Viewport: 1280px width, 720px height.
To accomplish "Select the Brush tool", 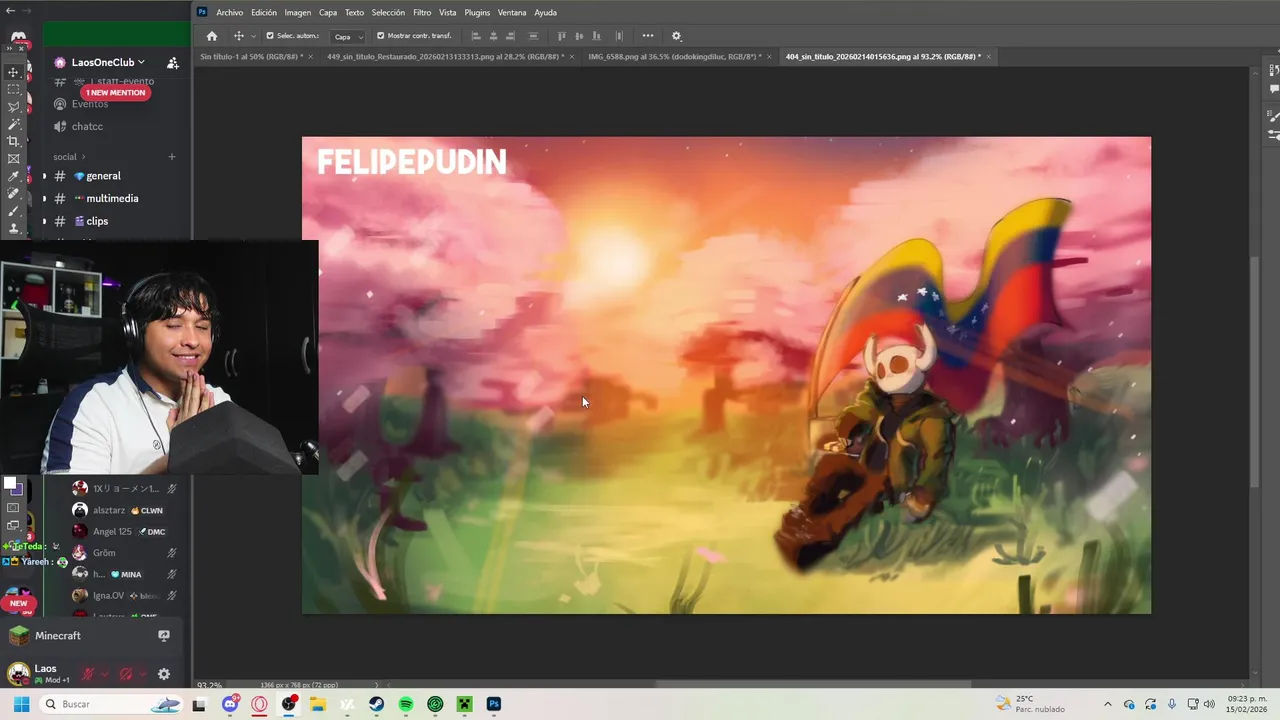I will click(13, 211).
